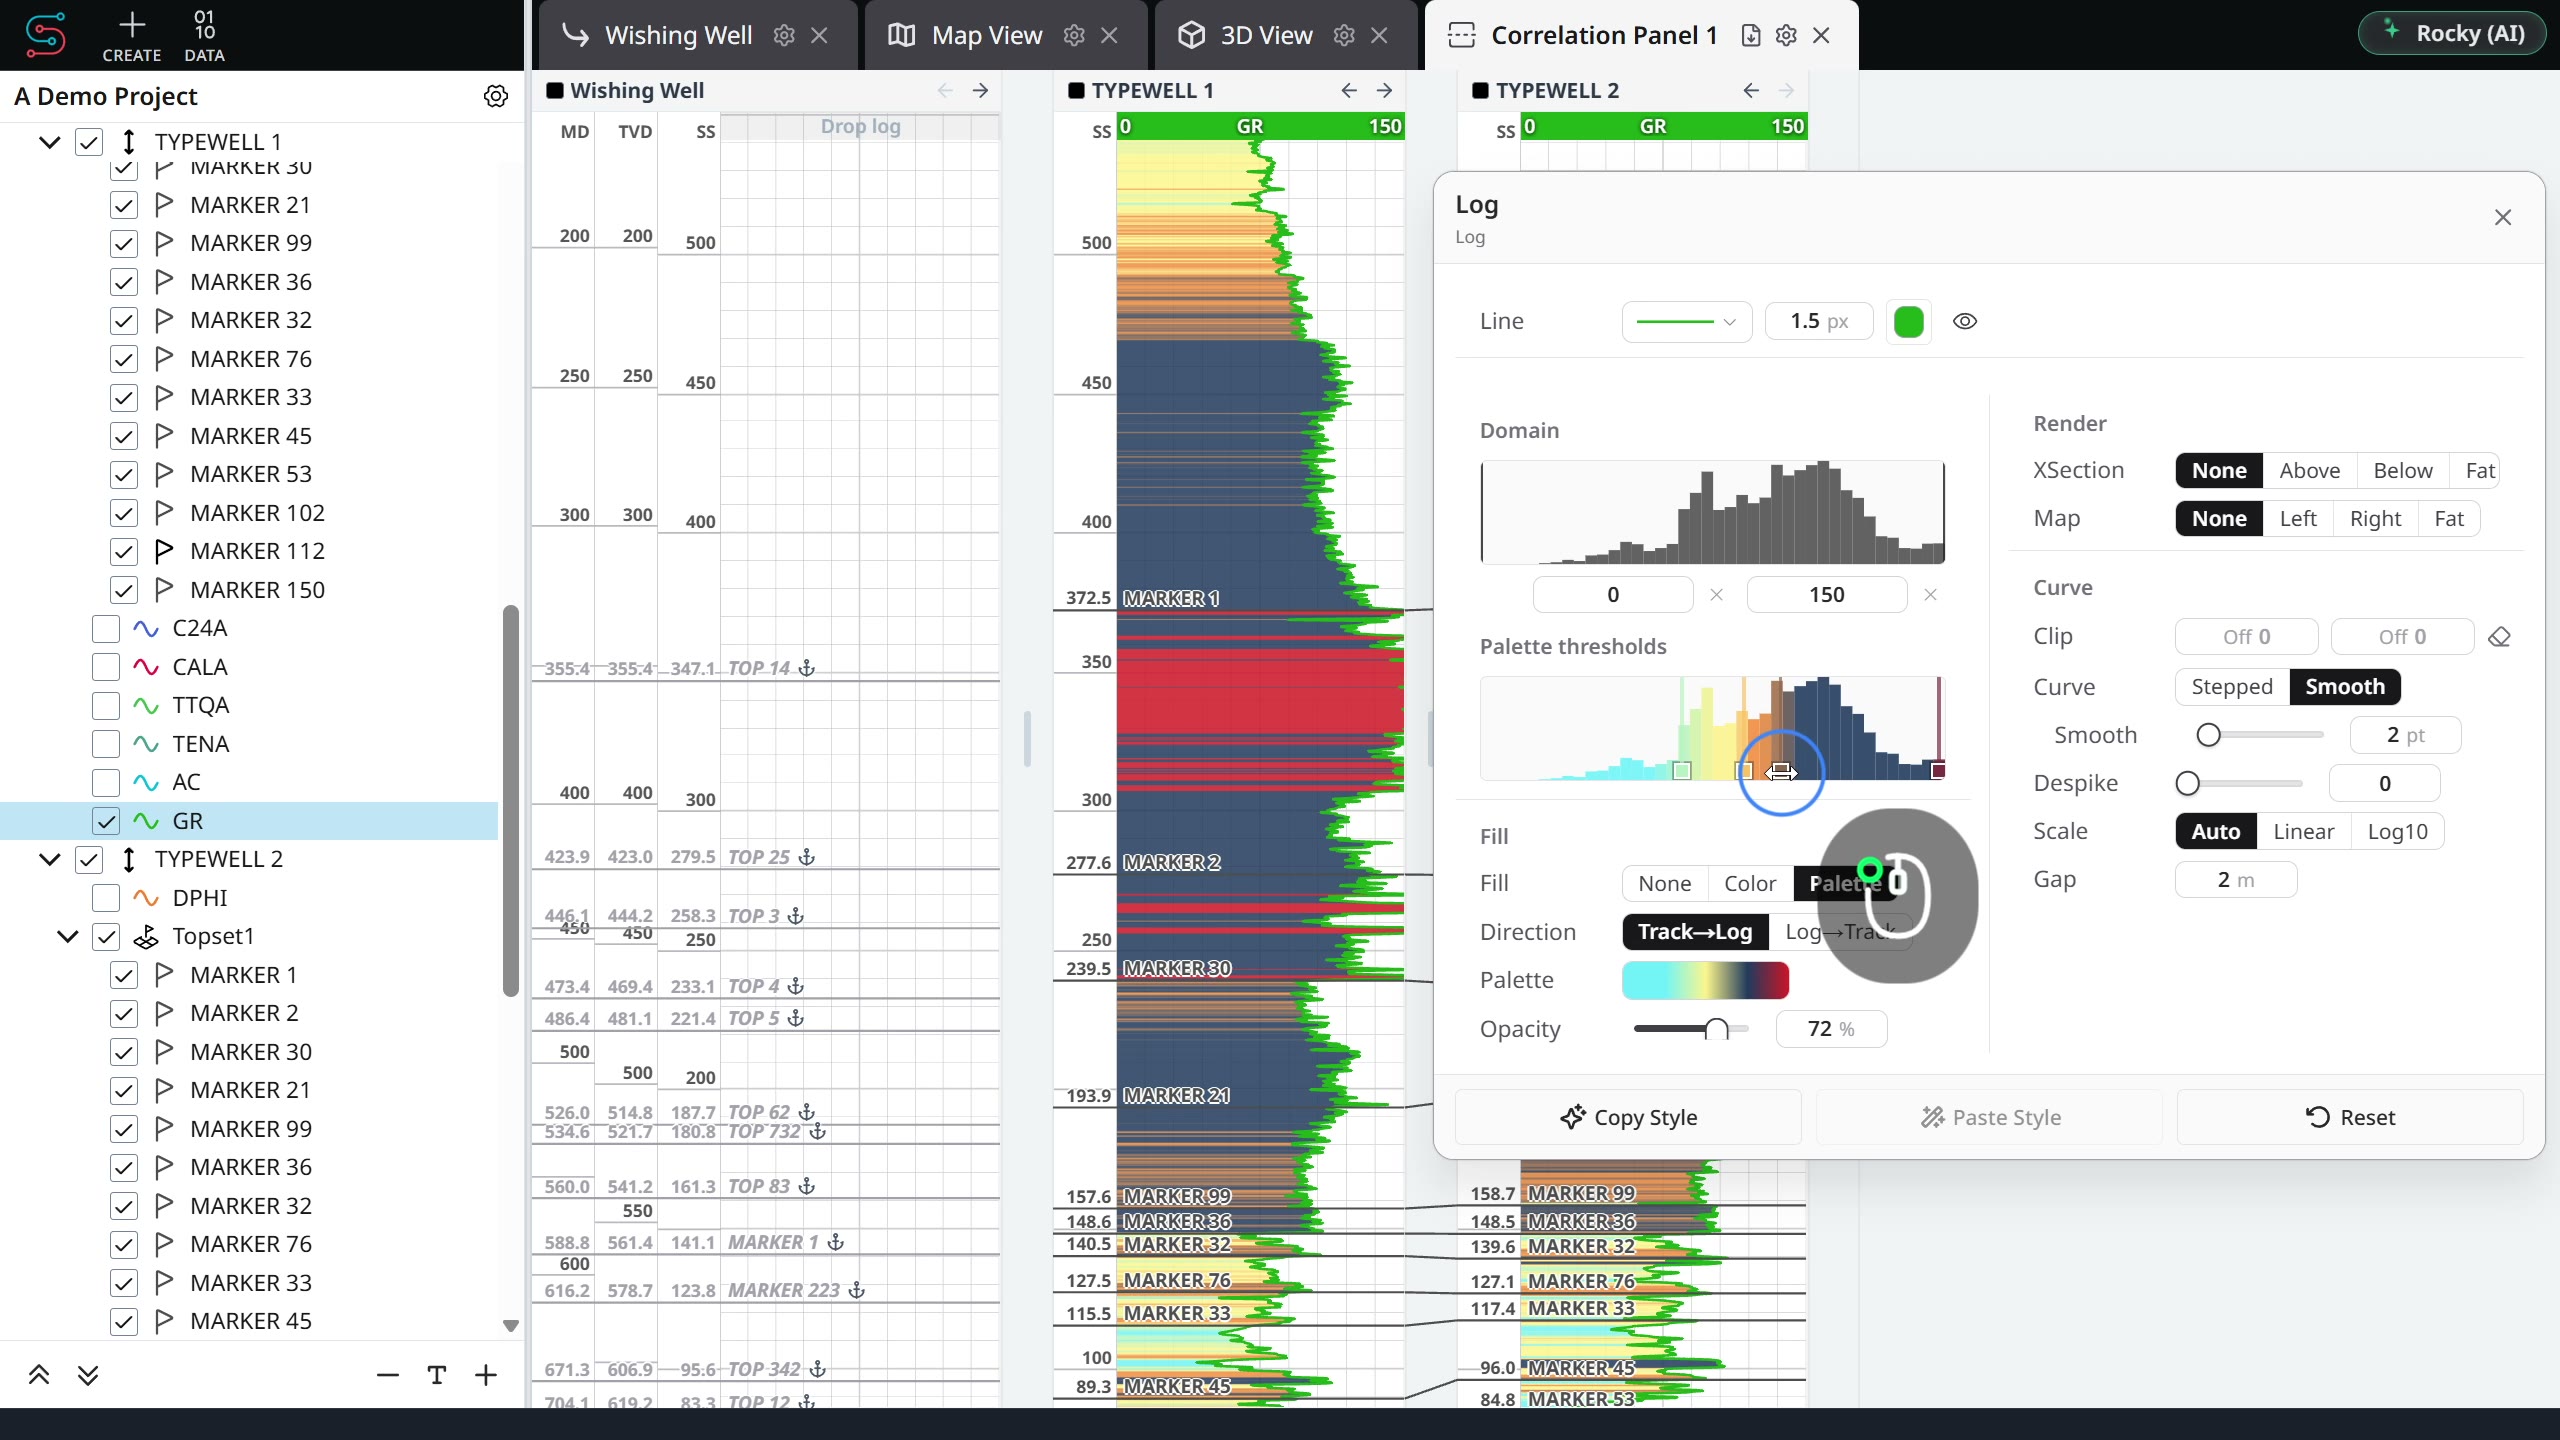This screenshot has height=1440, width=2560.
Task: Click the Copy Style button
Action: coord(1628,1117)
